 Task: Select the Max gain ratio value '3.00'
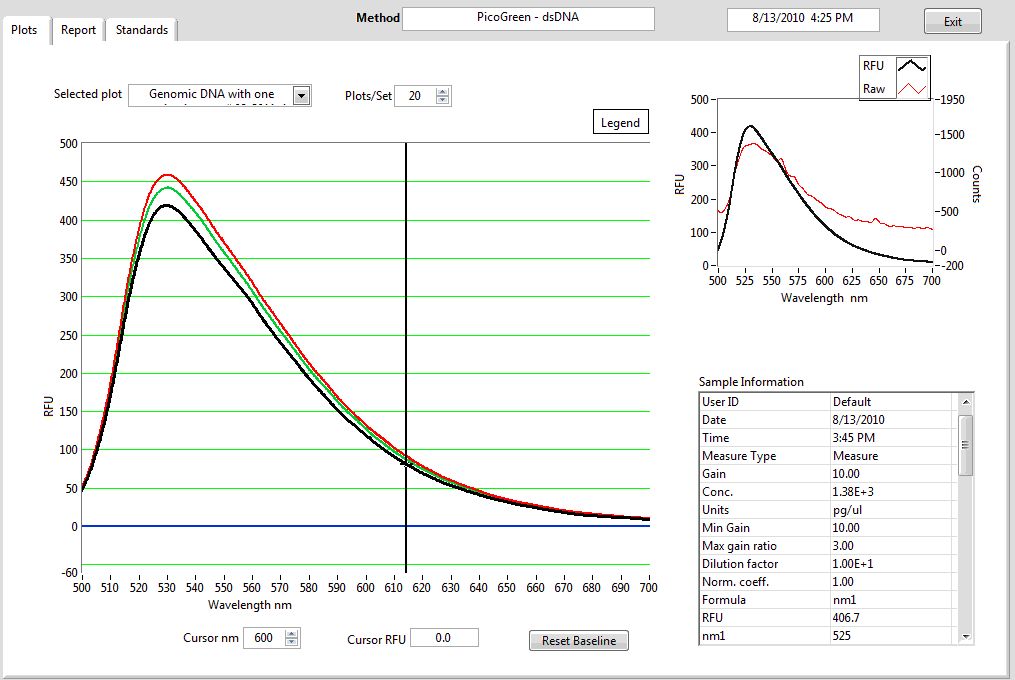(x=843, y=546)
